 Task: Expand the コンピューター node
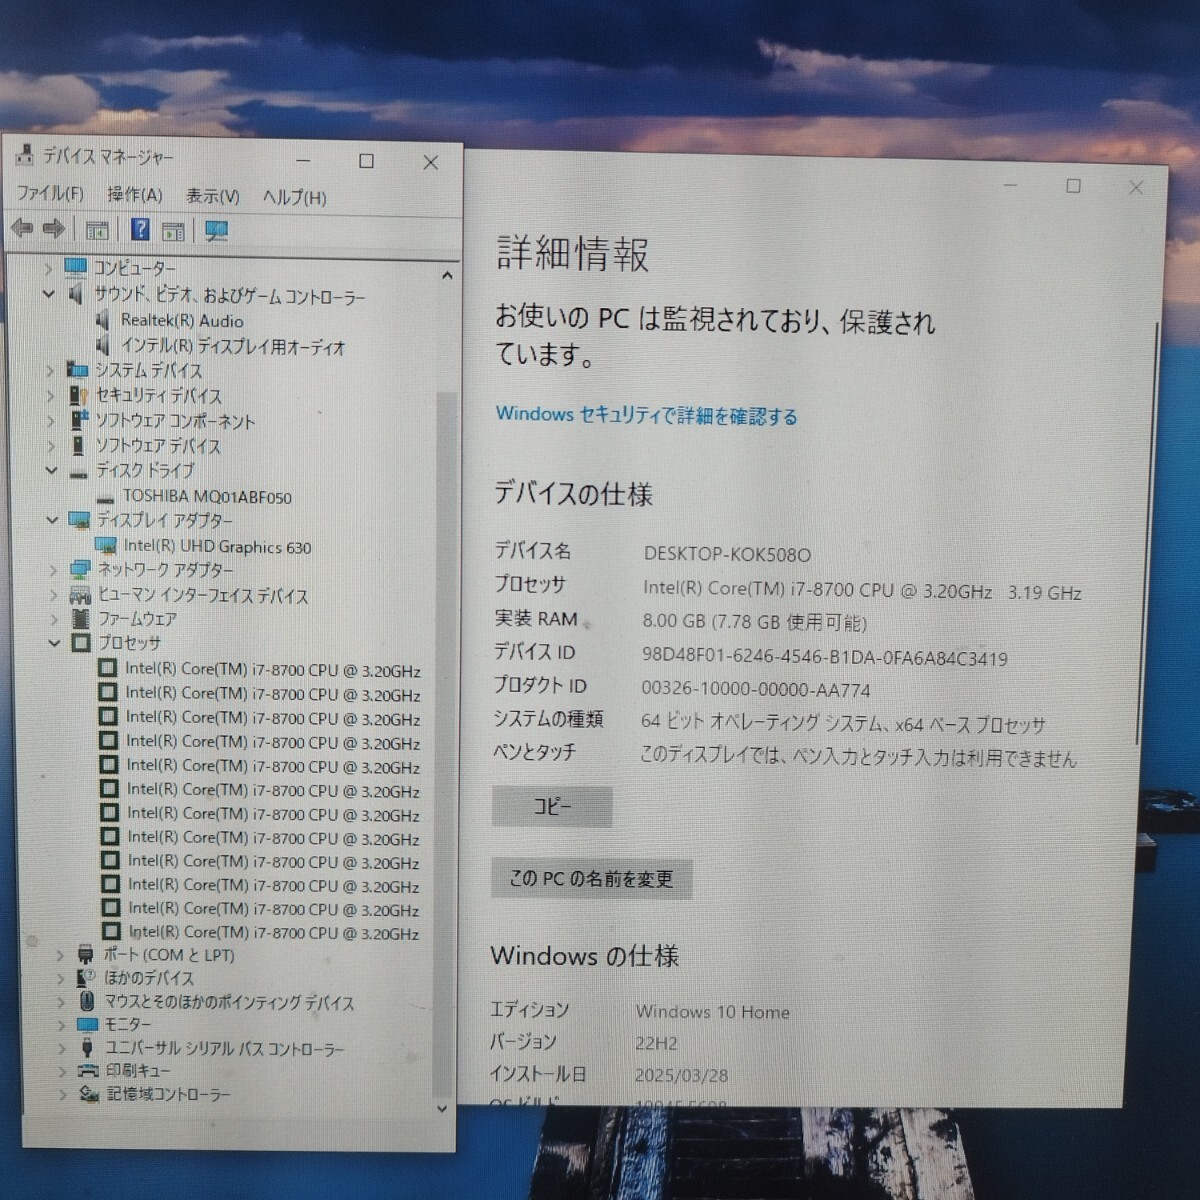coord(48,267)
